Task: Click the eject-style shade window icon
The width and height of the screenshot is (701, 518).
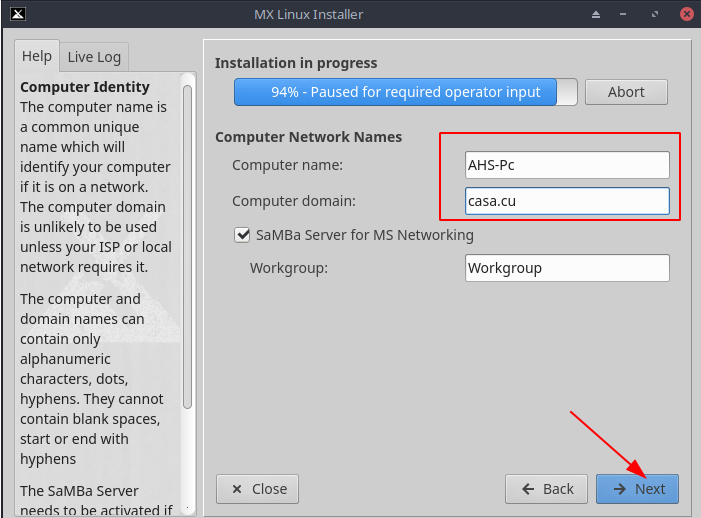Action: (x=595, y=14)
